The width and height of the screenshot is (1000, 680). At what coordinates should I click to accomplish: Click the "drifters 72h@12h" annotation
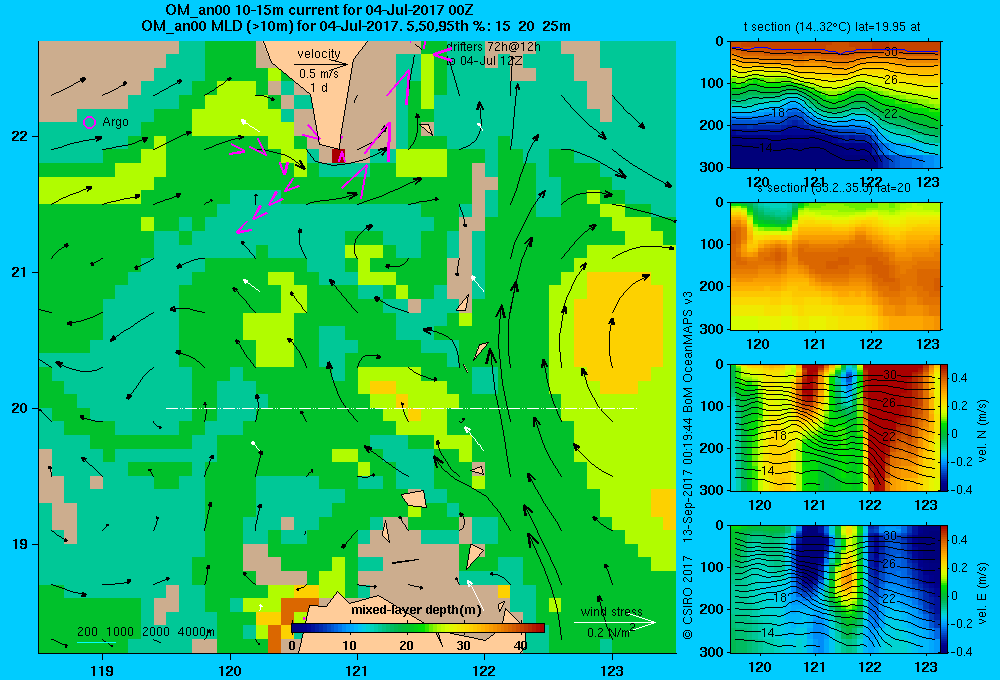coord(493,47)
